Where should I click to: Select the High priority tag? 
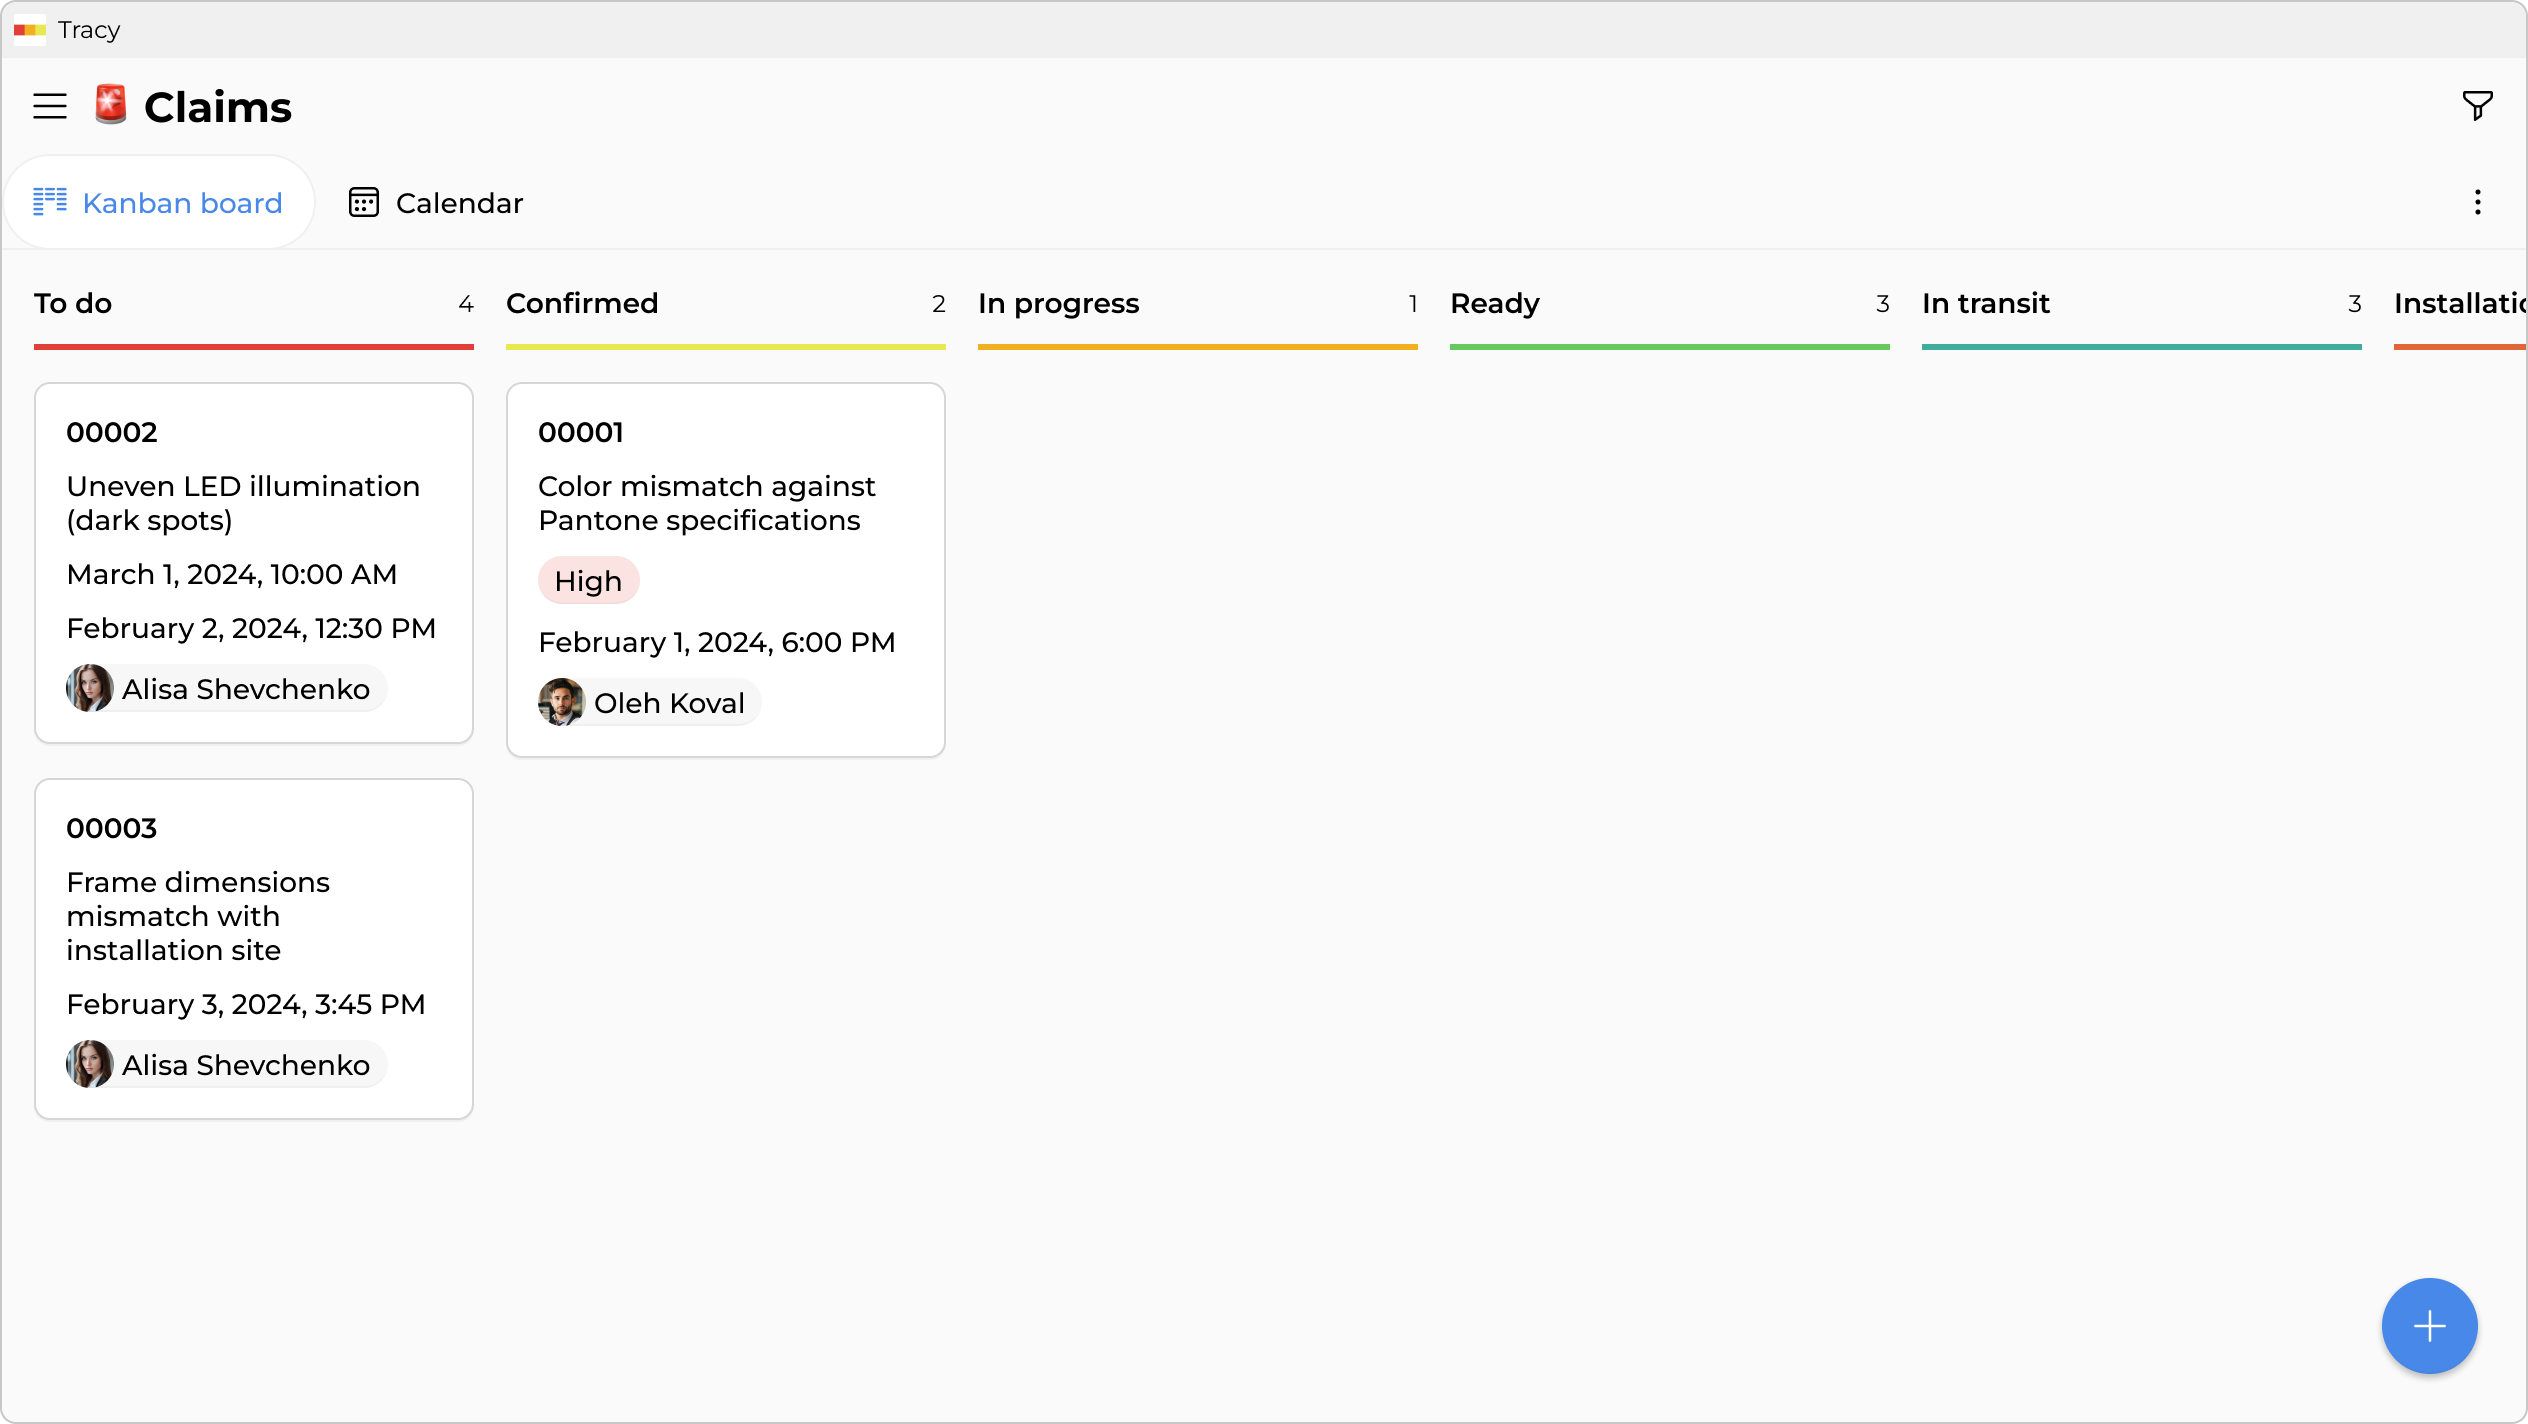tap(588, 580)
